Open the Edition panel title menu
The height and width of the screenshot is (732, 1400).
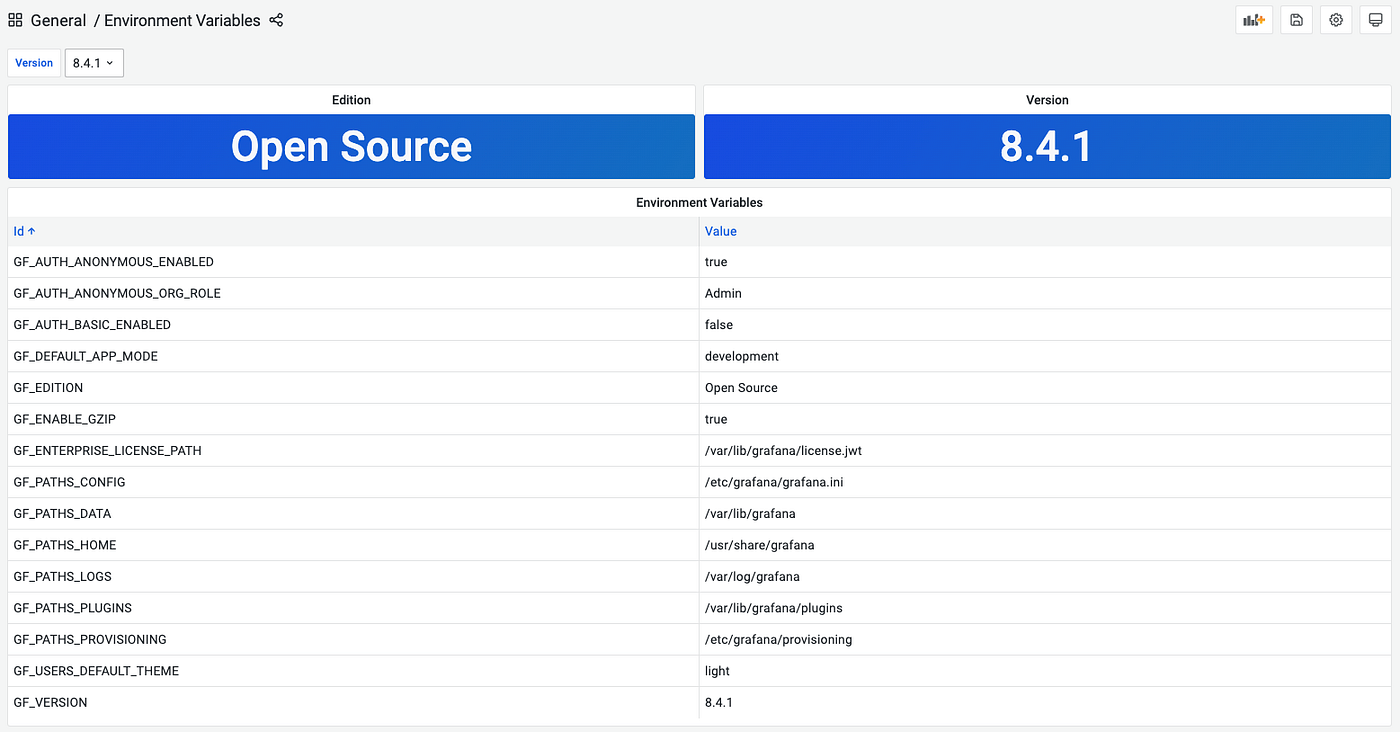click(351, 99)
